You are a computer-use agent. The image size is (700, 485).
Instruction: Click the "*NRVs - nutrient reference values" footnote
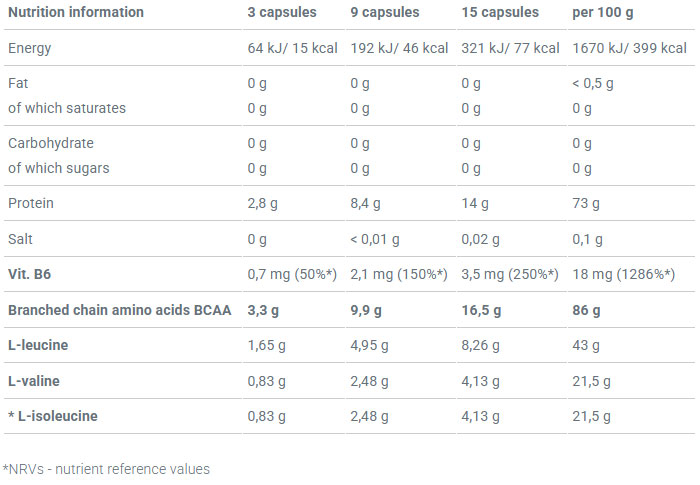pyautogui.click(x=105, y=468)
